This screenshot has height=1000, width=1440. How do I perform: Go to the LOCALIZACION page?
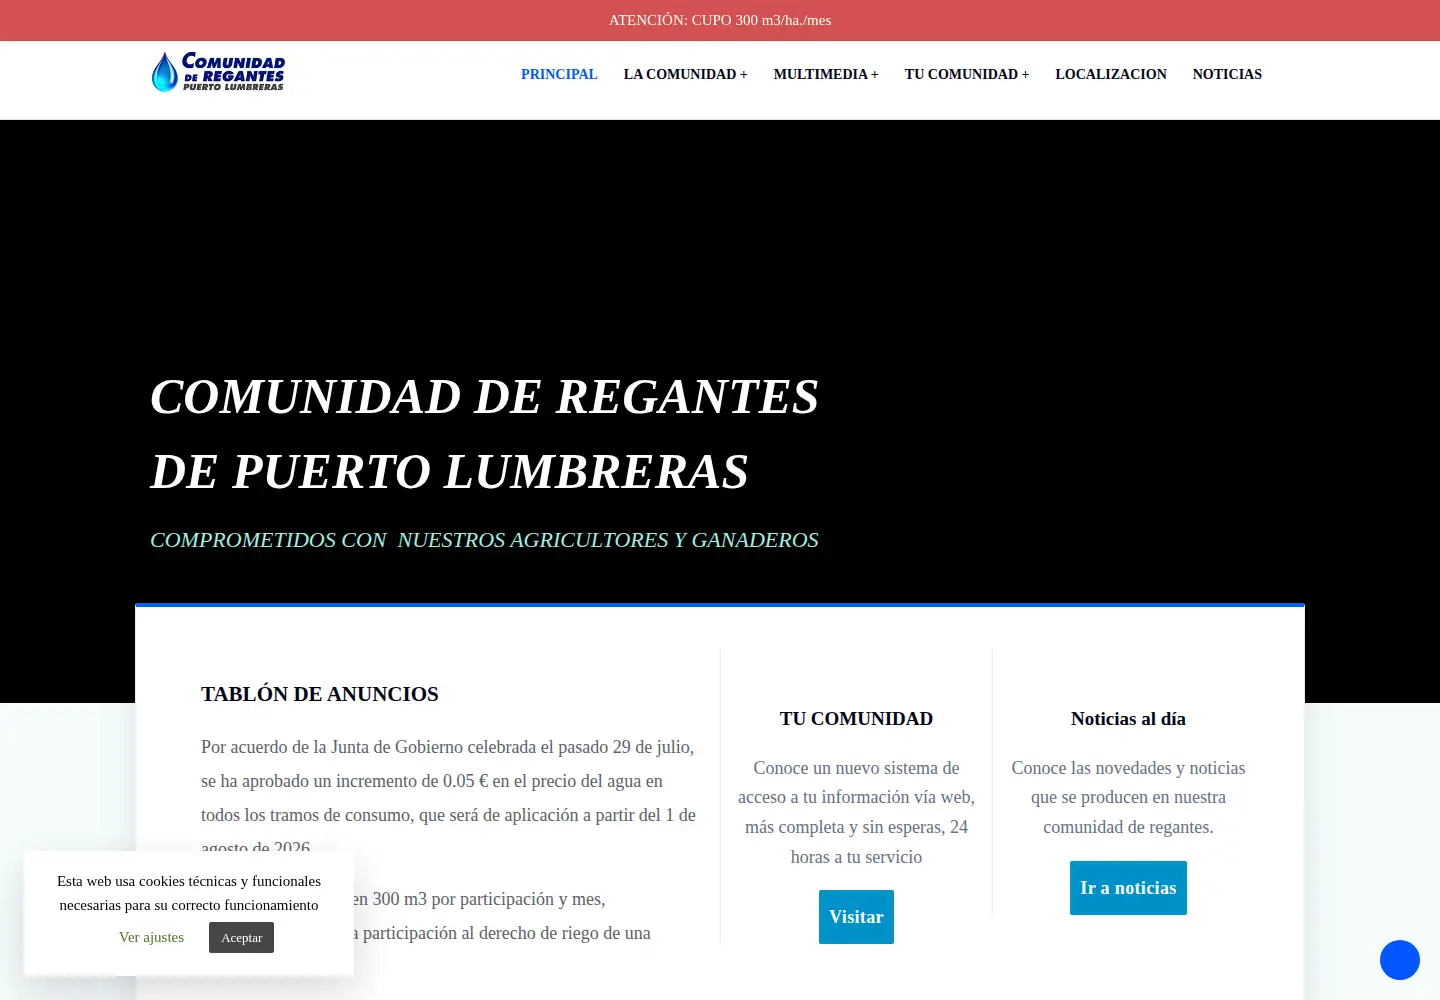[1111, 74]
